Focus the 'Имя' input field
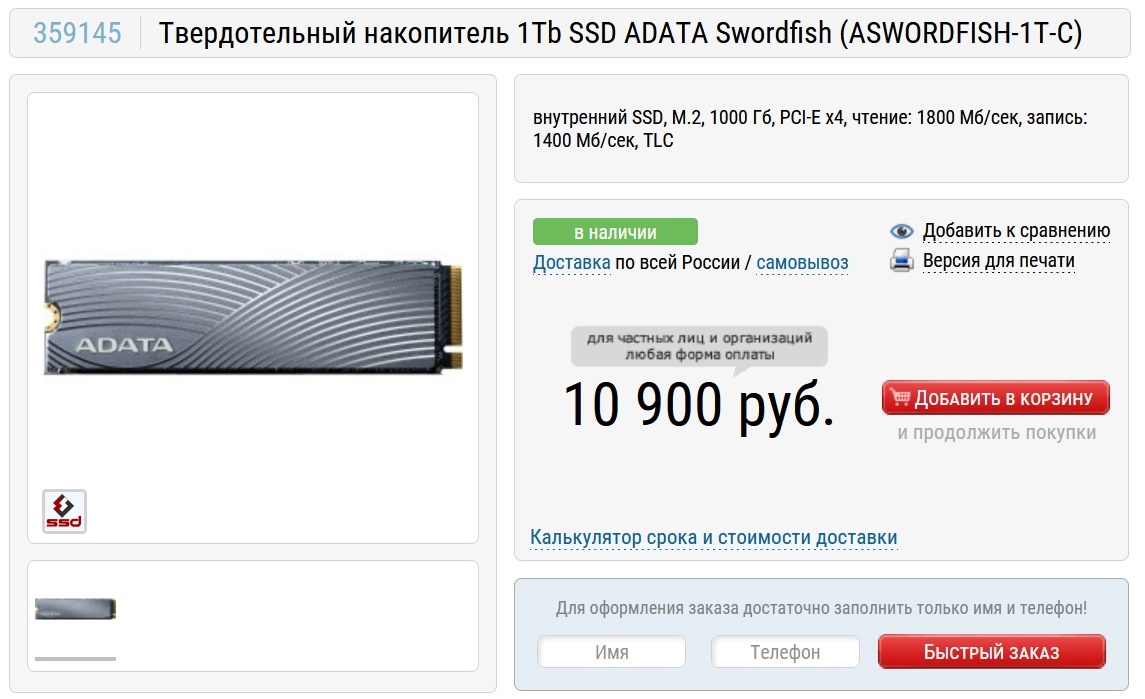The width and height of the screenshot is (1145, 699). point(611,652)
